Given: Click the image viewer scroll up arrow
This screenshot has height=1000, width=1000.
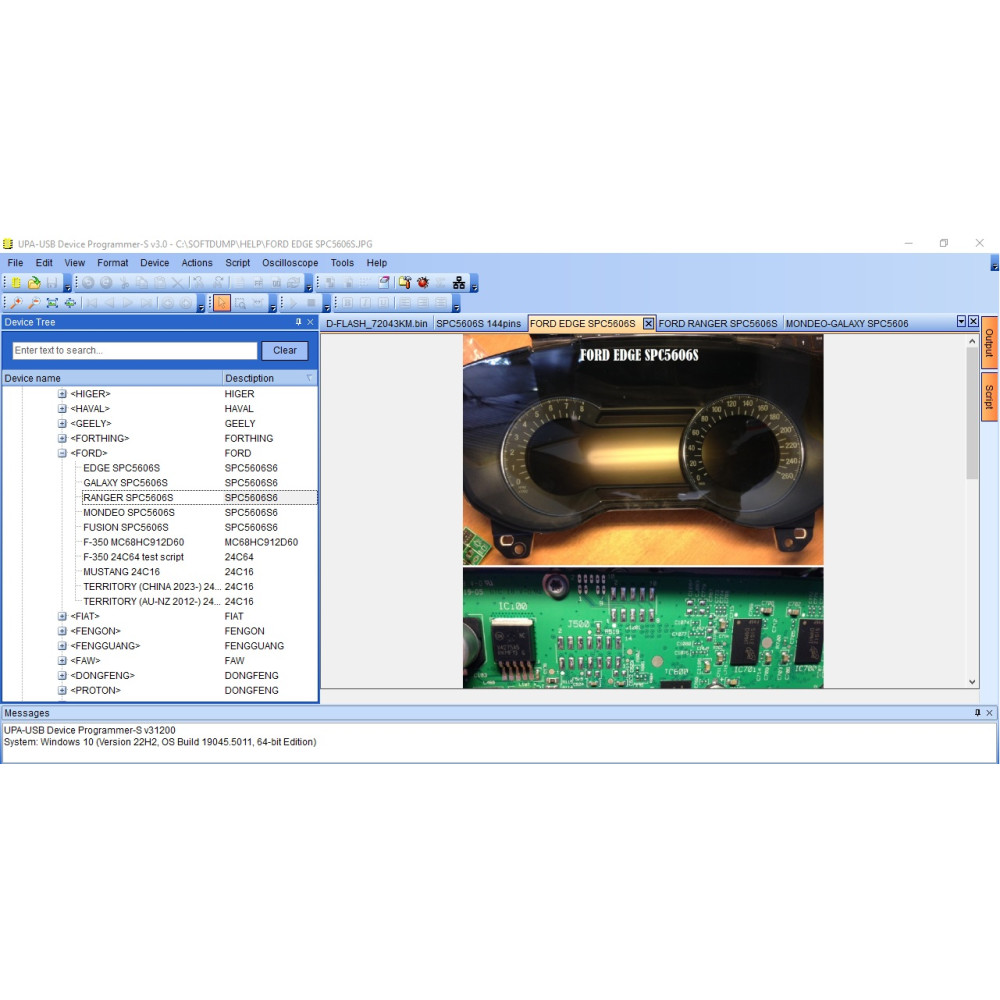Looking at the screenshot, I should (972, 341).
